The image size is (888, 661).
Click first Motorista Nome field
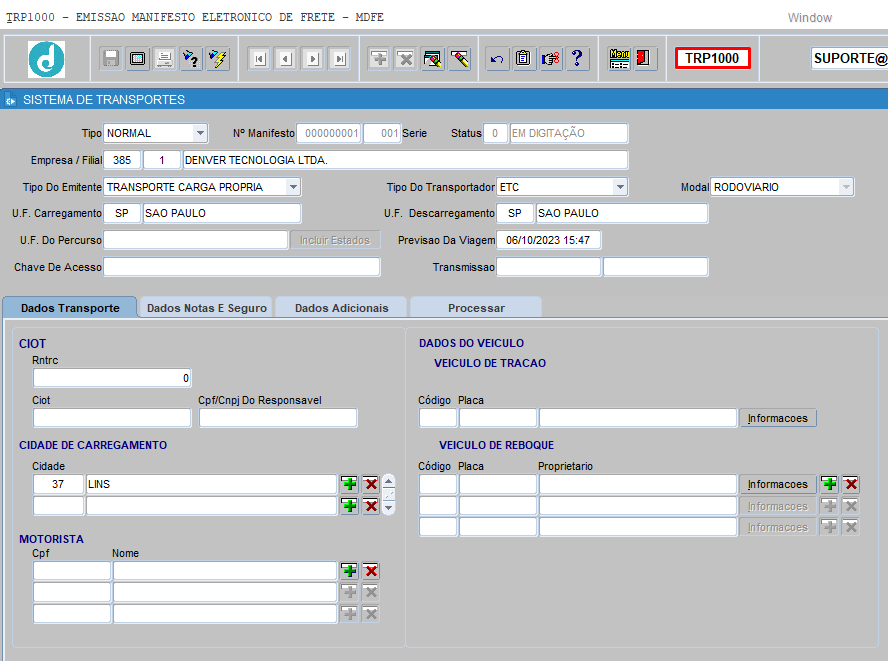click(x=225, y=571)
